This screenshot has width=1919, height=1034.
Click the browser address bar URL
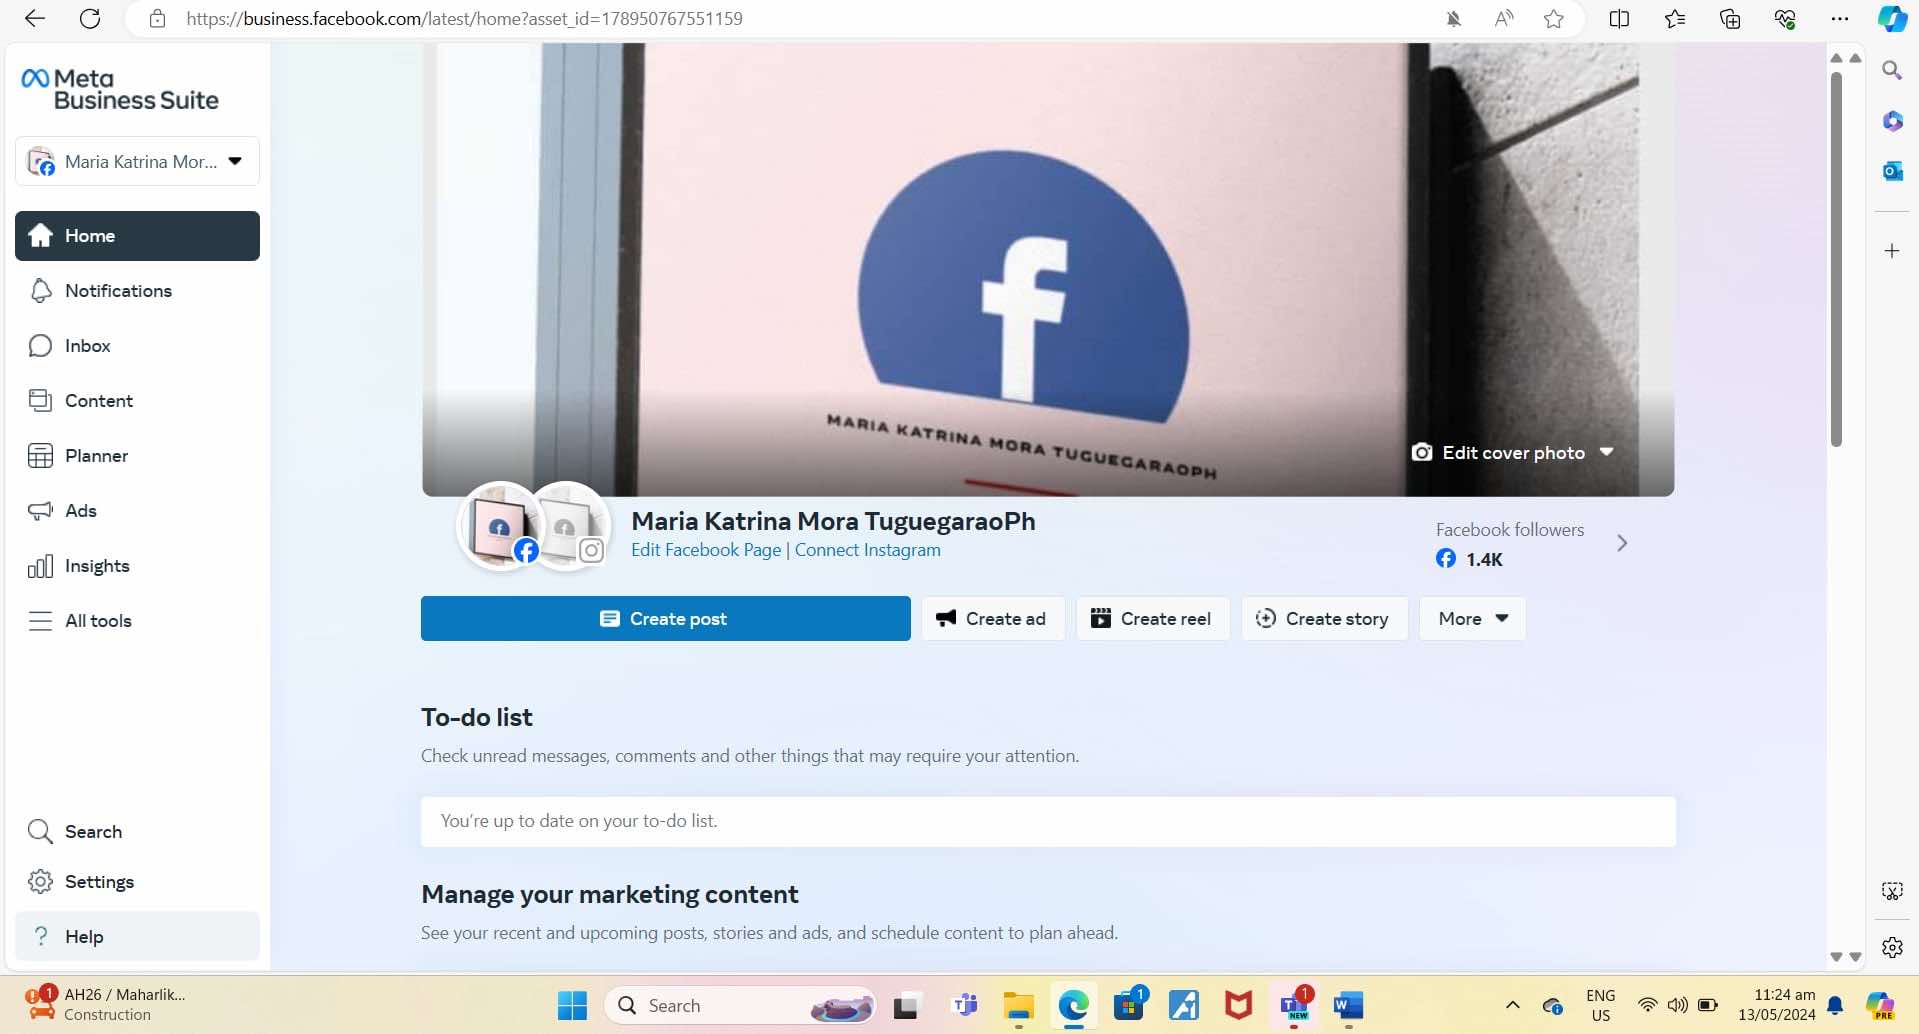464,19
